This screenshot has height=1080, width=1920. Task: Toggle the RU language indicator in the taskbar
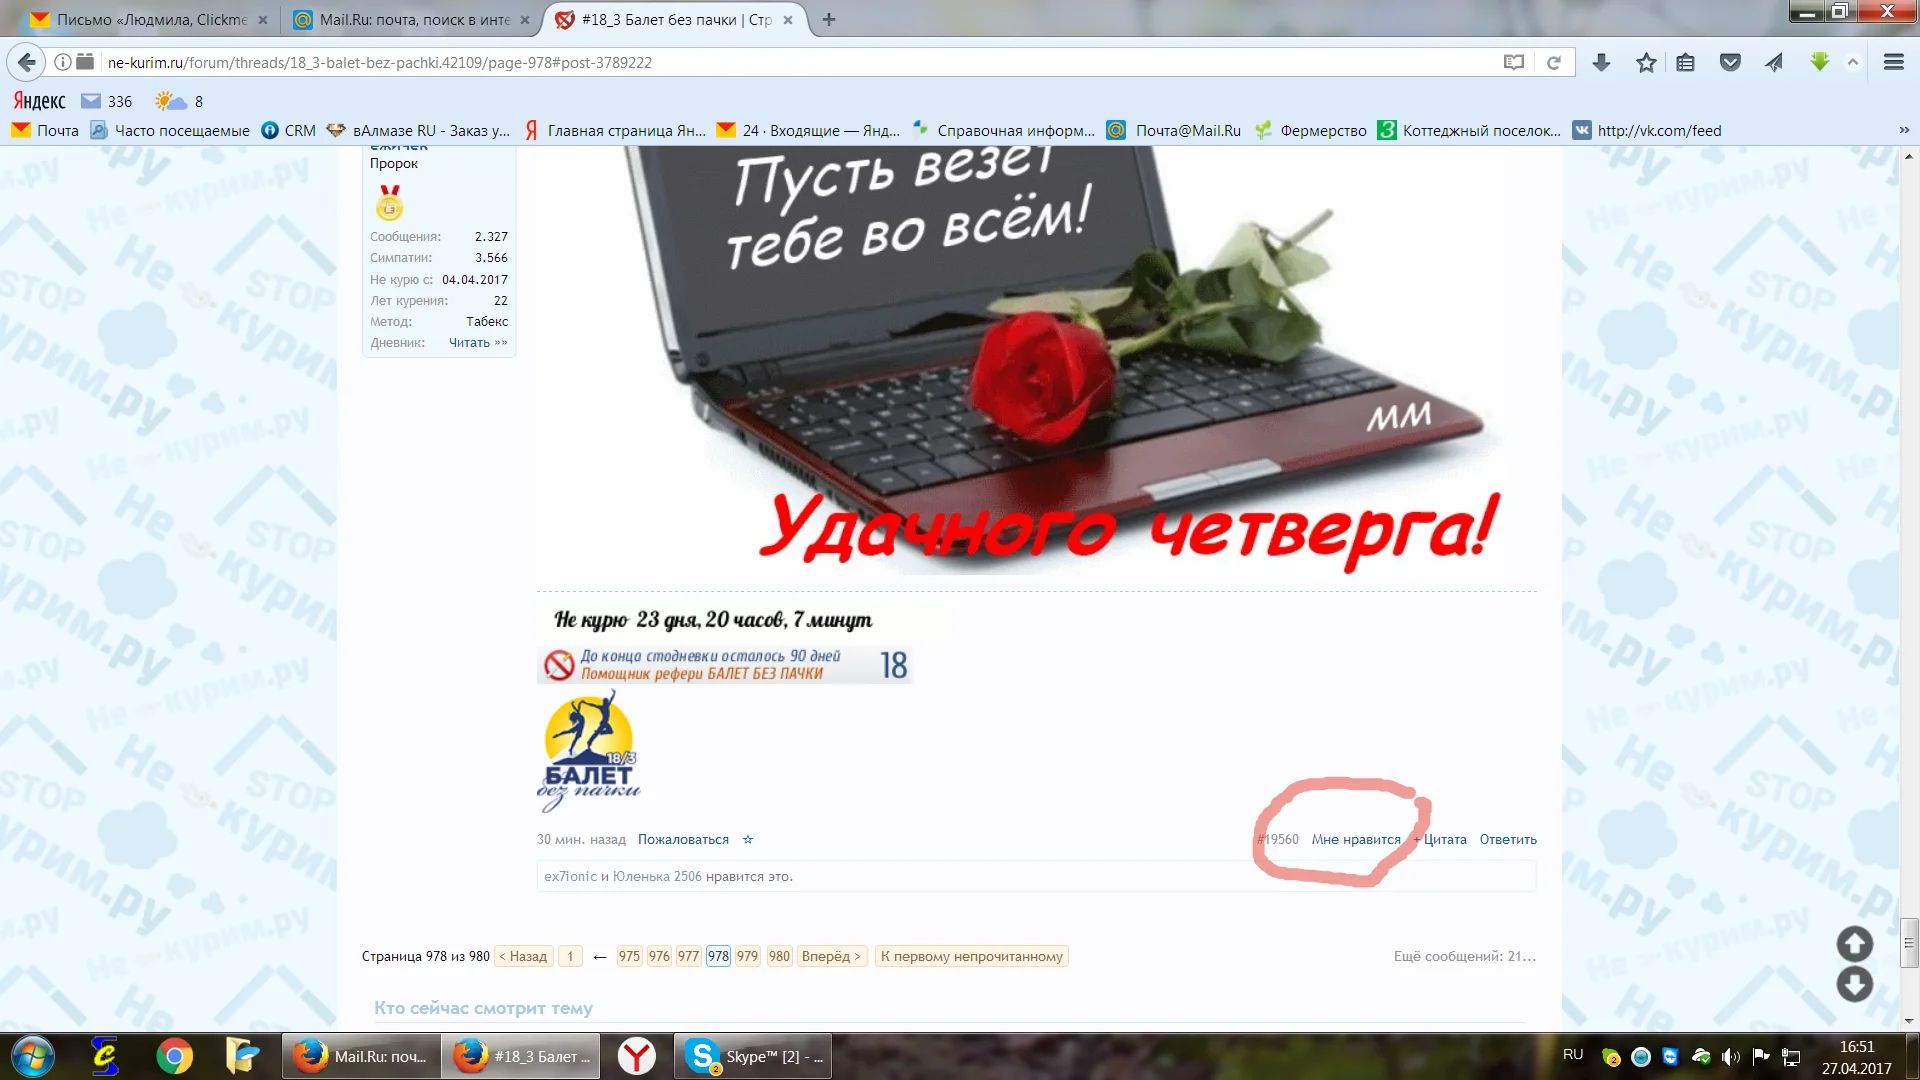[1572, 1055]
